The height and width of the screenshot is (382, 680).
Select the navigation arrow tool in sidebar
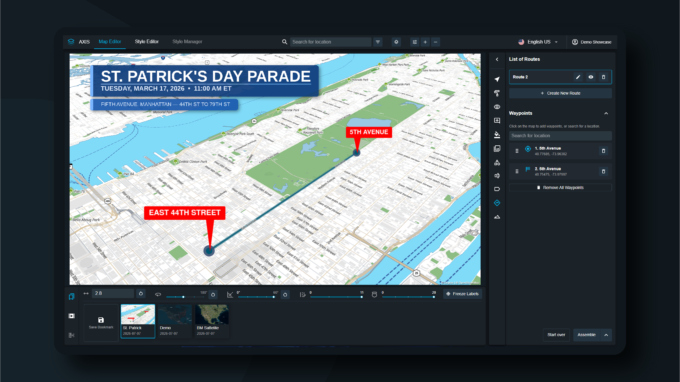497,79
